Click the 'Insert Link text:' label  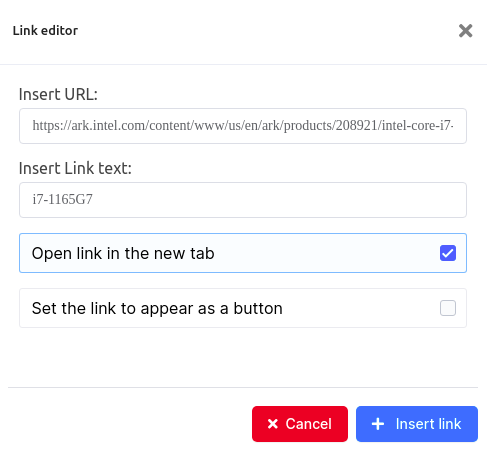(x=75, y=168)
